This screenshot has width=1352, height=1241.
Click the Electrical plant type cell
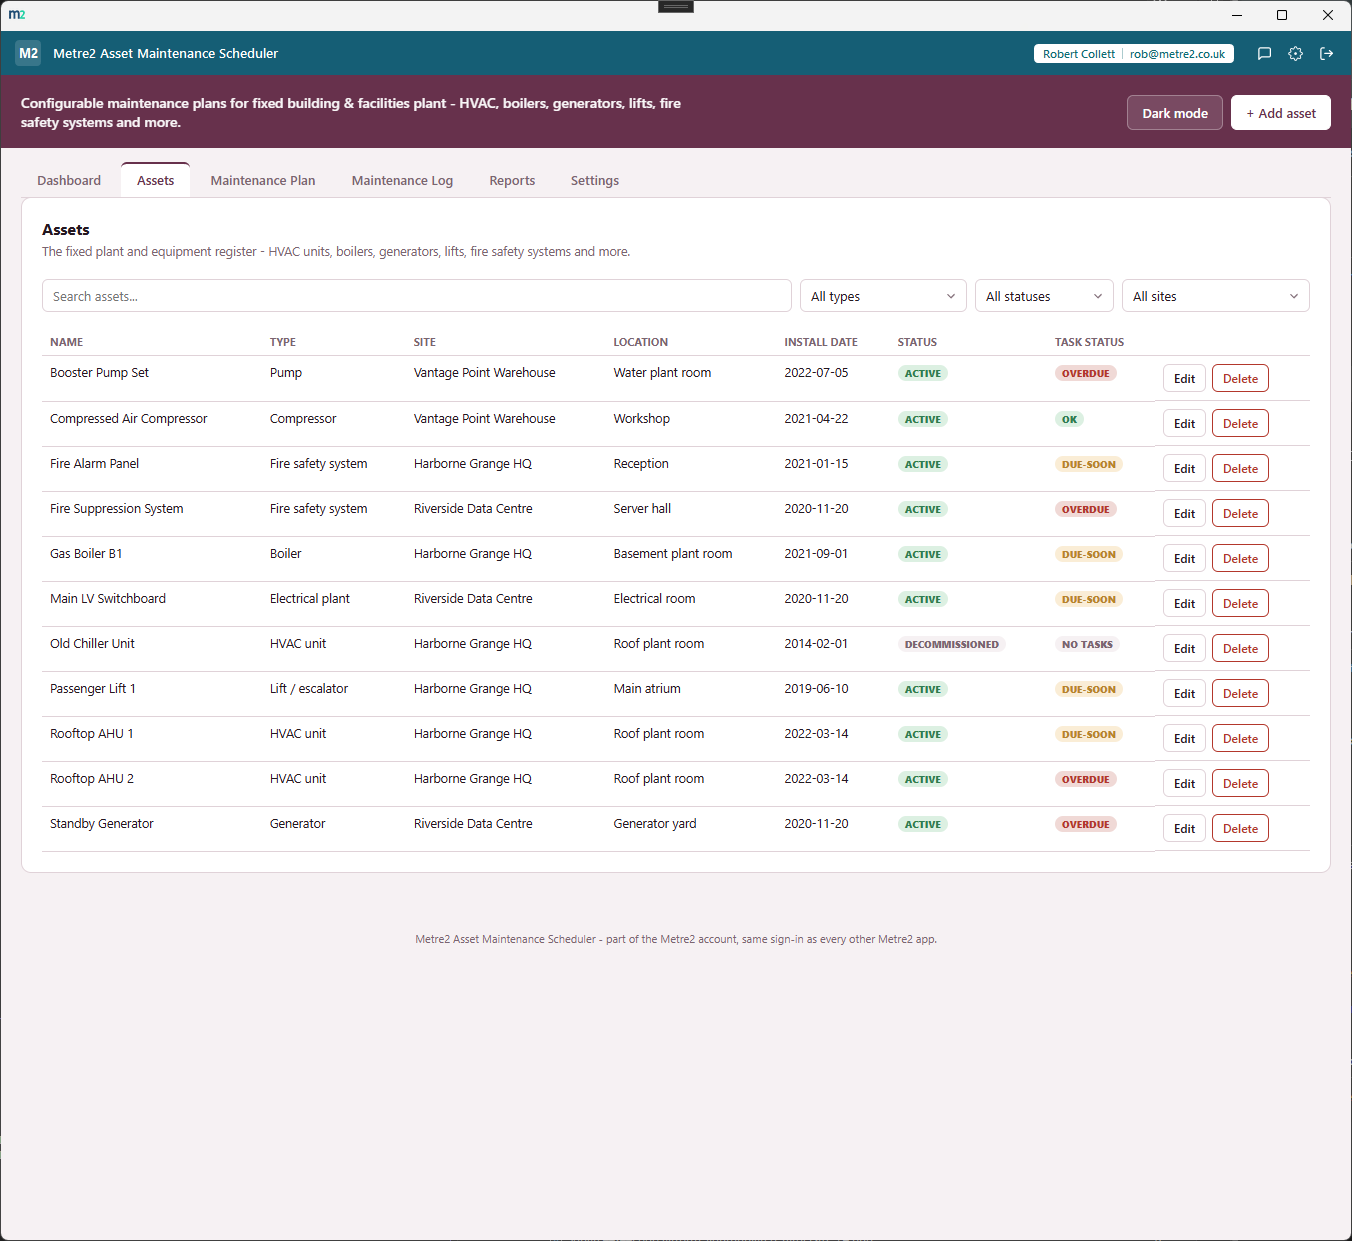pos(310,599)
